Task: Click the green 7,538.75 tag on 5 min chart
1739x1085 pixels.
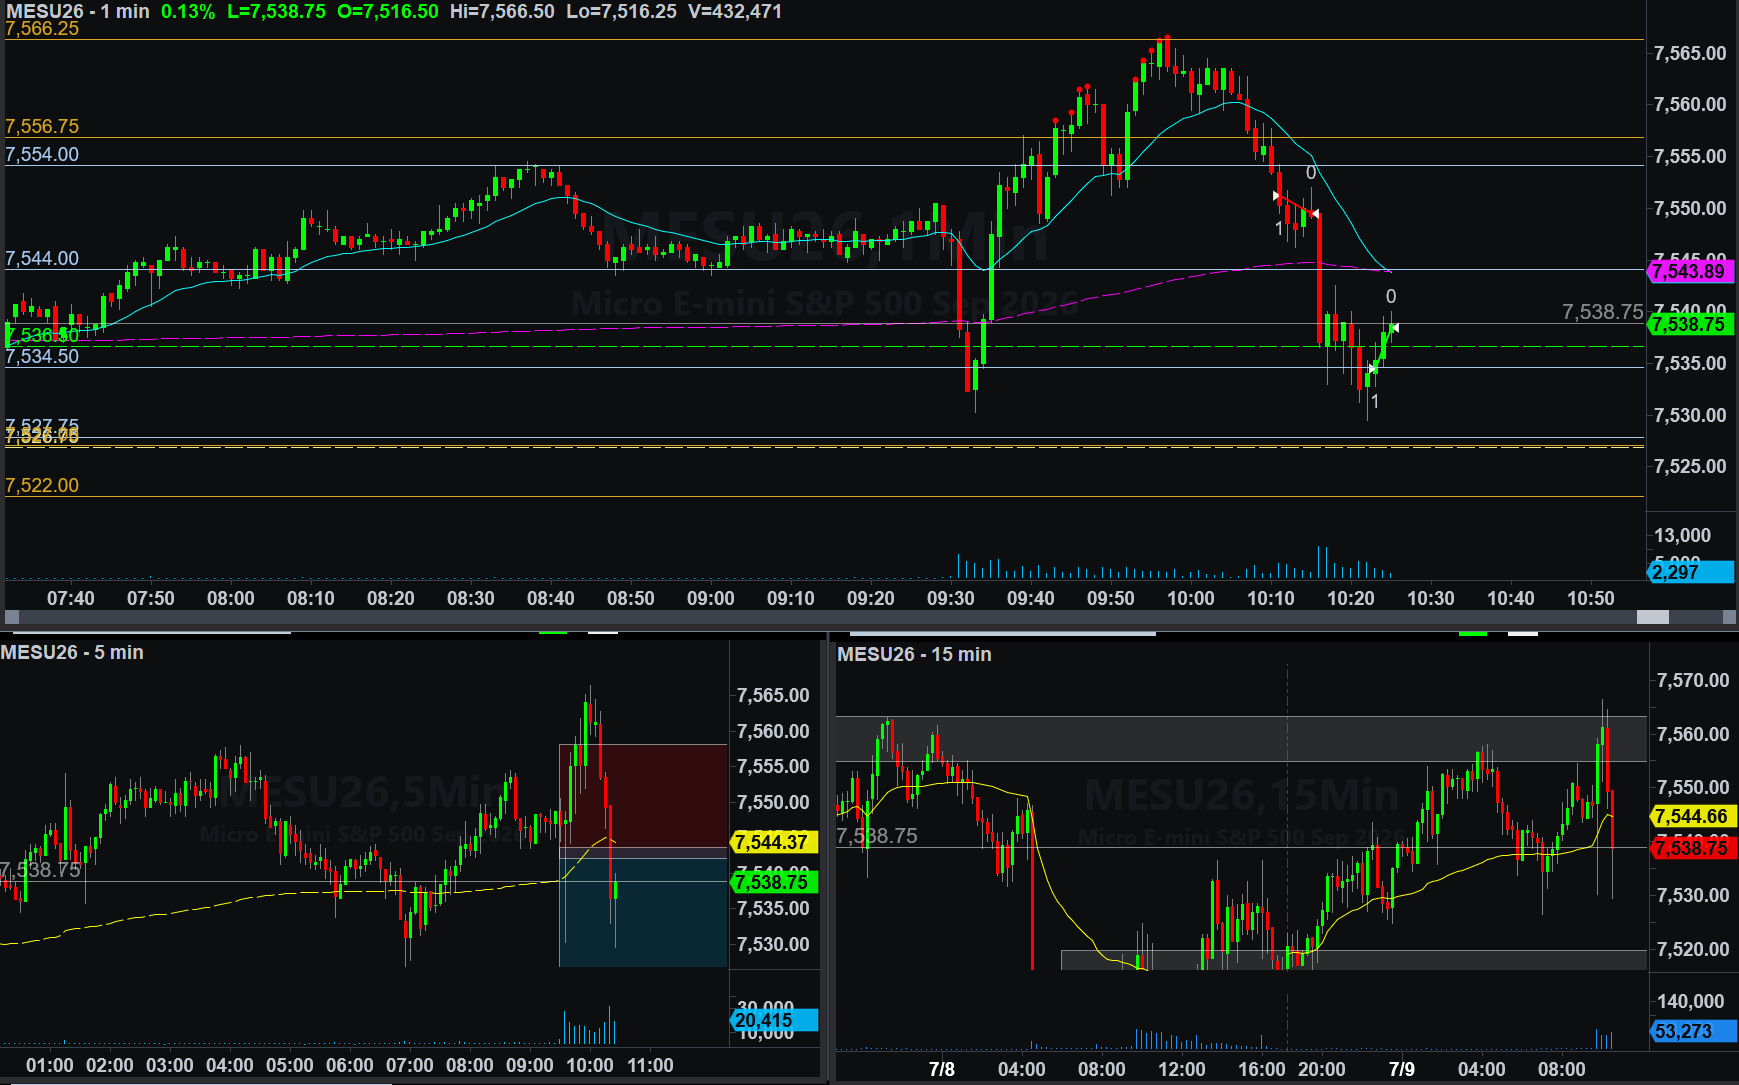Action: (x=775, y=882)
